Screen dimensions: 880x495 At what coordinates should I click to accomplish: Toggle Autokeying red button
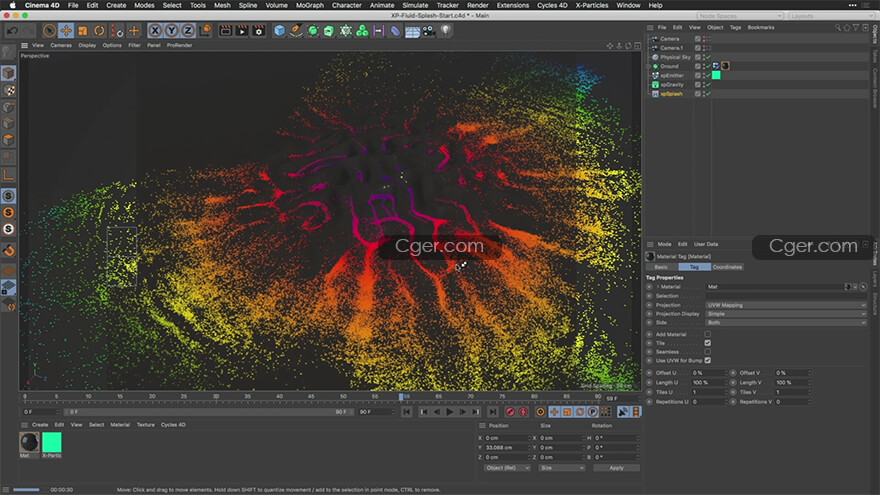523,412
